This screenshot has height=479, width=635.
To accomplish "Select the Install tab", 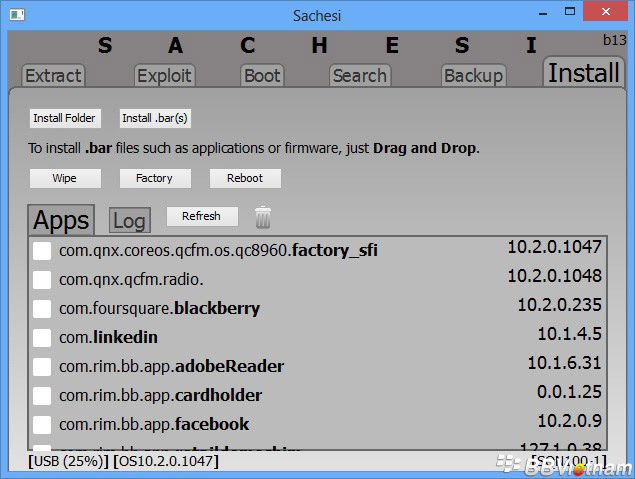I will 584,72.
